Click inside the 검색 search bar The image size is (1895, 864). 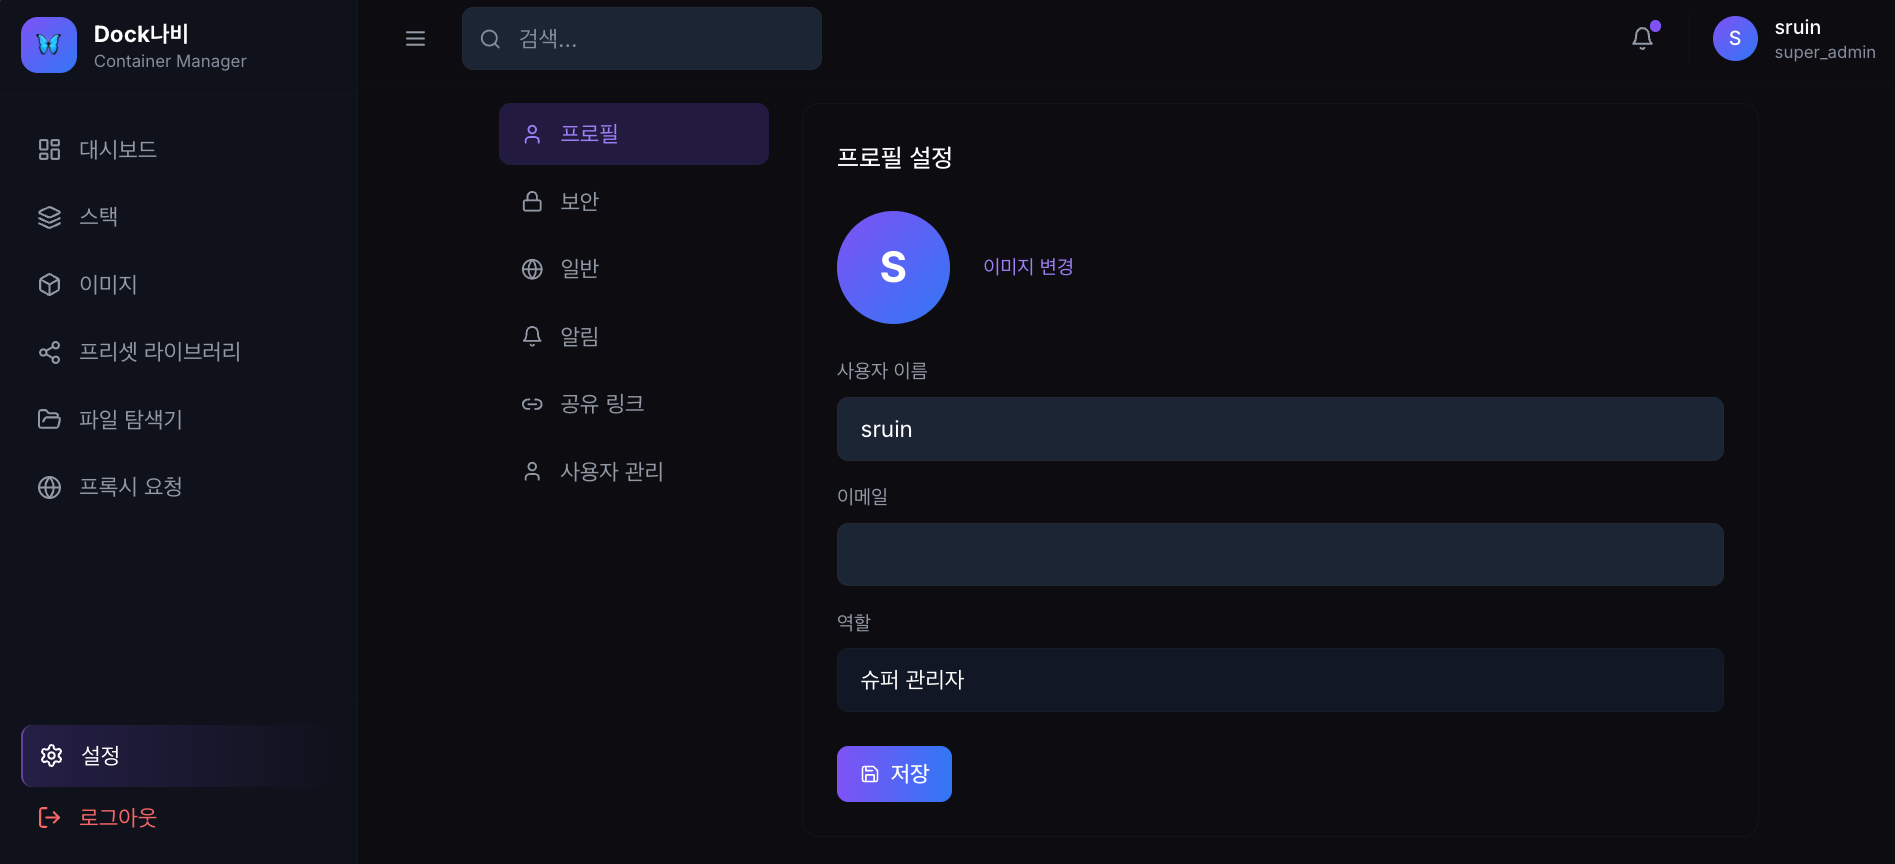coord(641,39)
